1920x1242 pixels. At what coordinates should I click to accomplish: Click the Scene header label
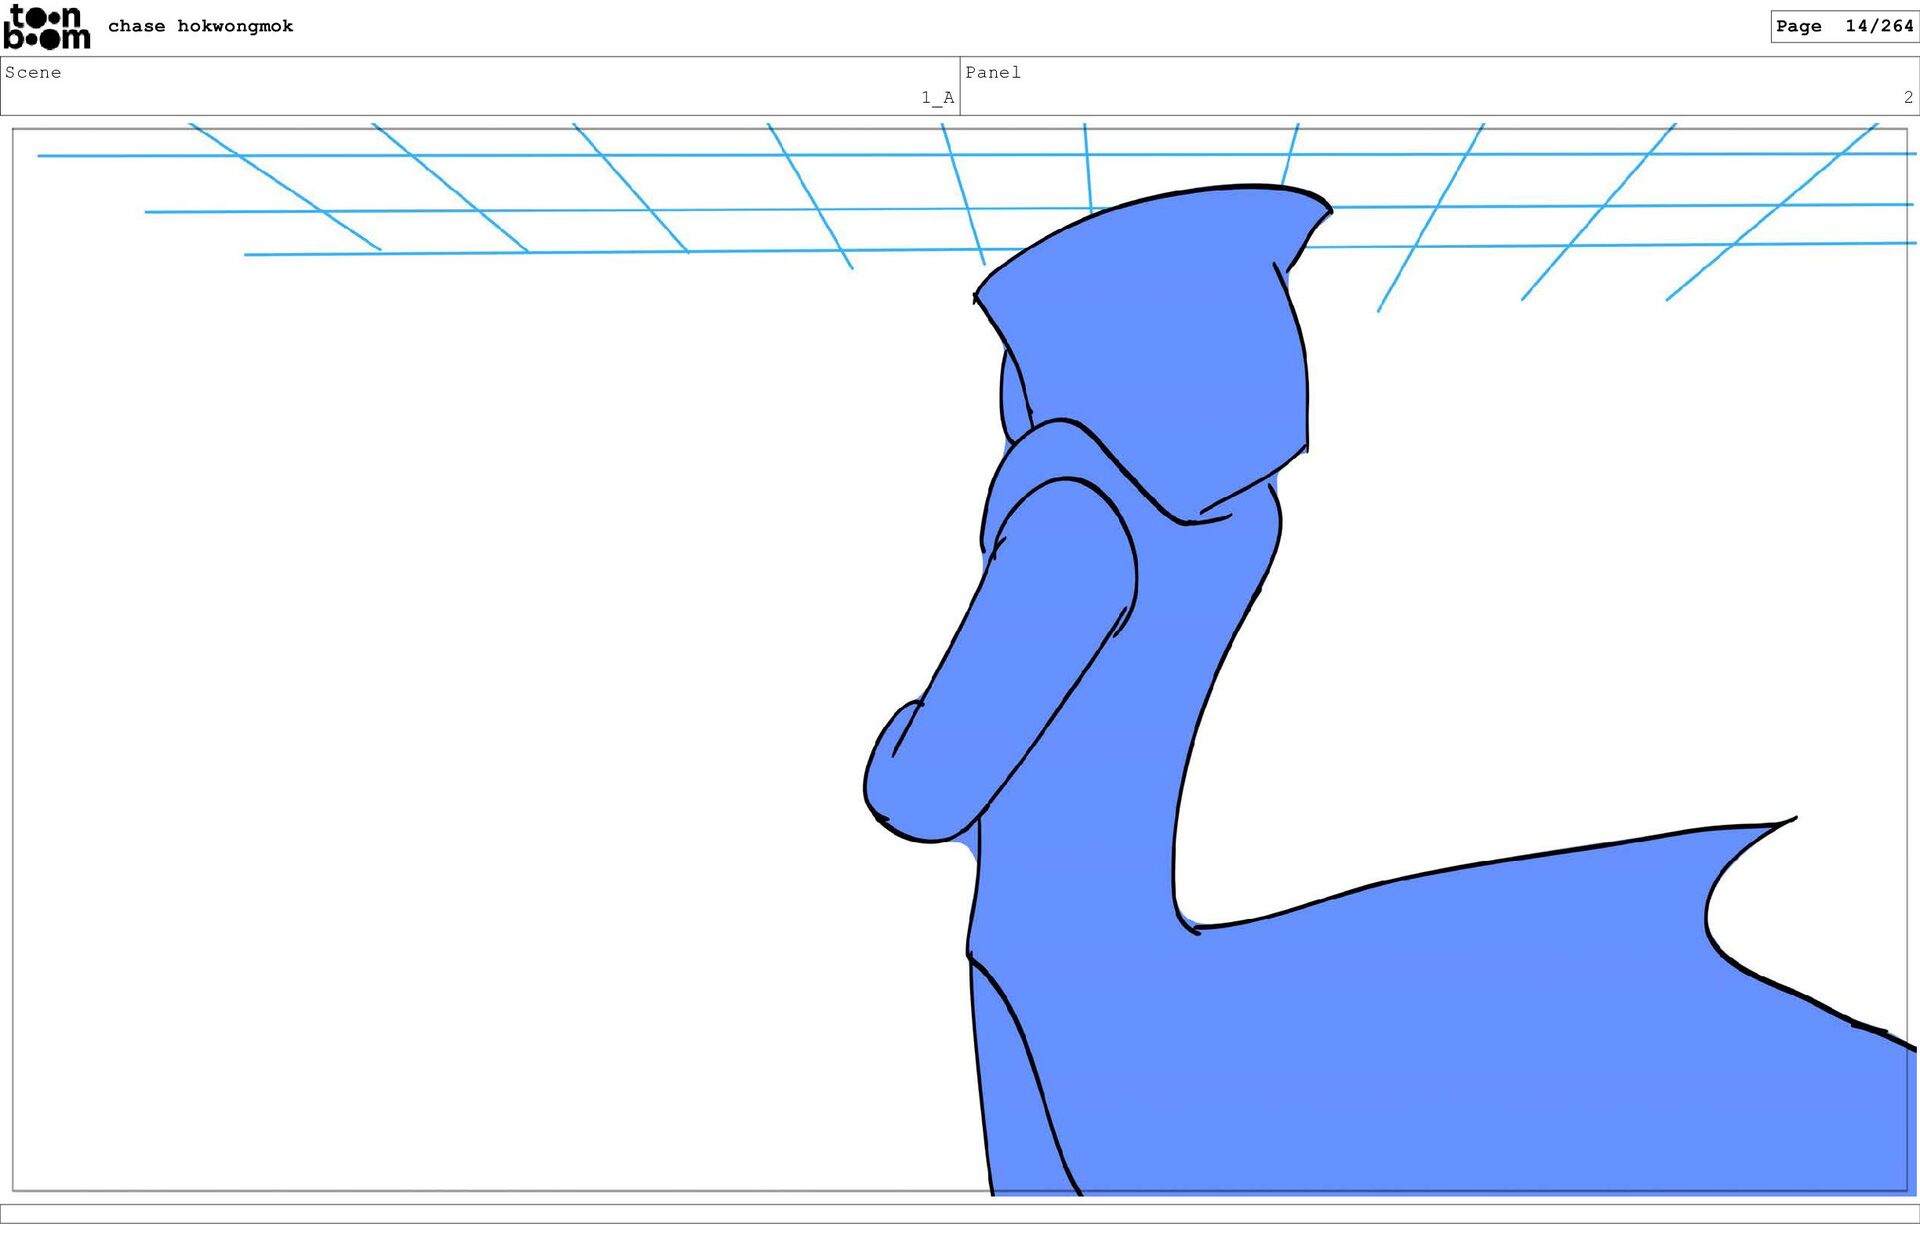tap(33, 72)
